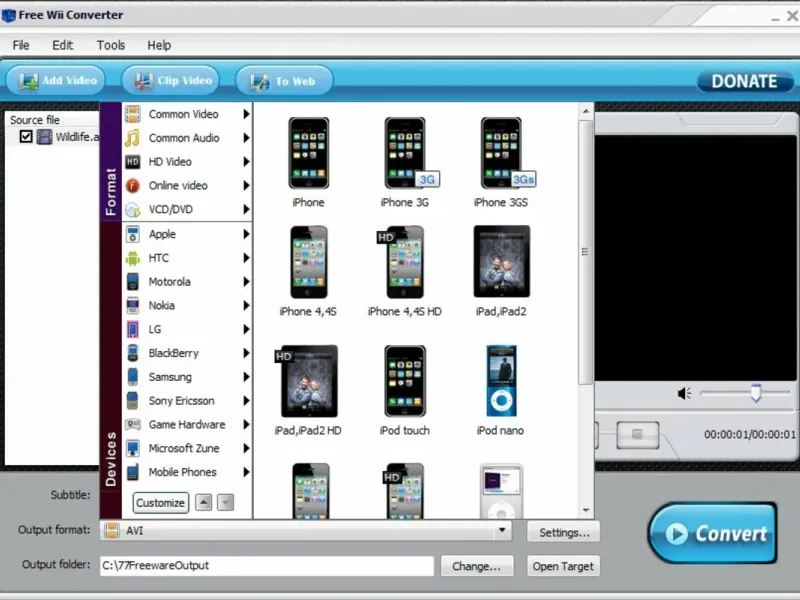Click the HTC android icon

pyautogui.click(x=133, y=258)
